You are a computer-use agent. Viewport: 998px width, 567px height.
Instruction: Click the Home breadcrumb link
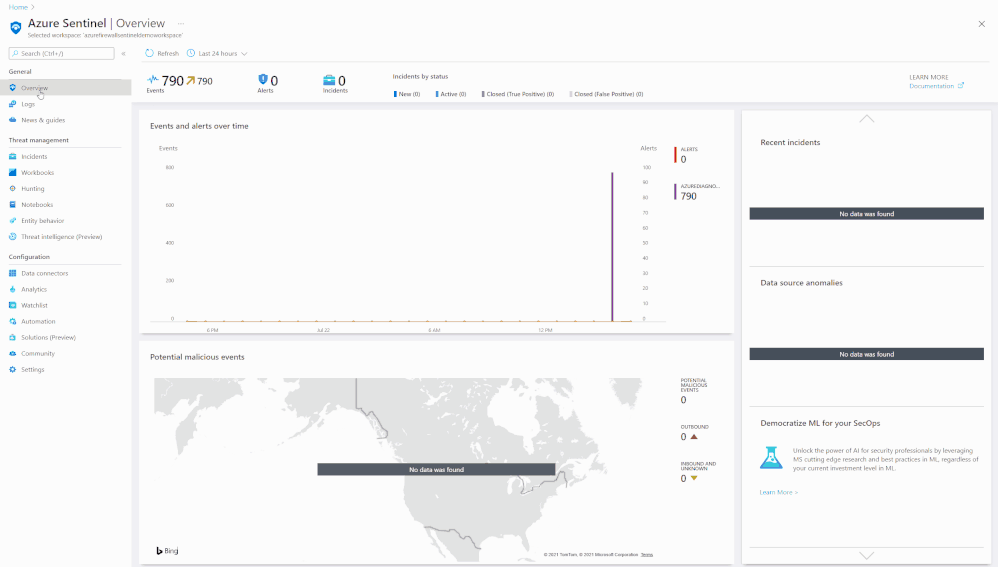point(18,7)
